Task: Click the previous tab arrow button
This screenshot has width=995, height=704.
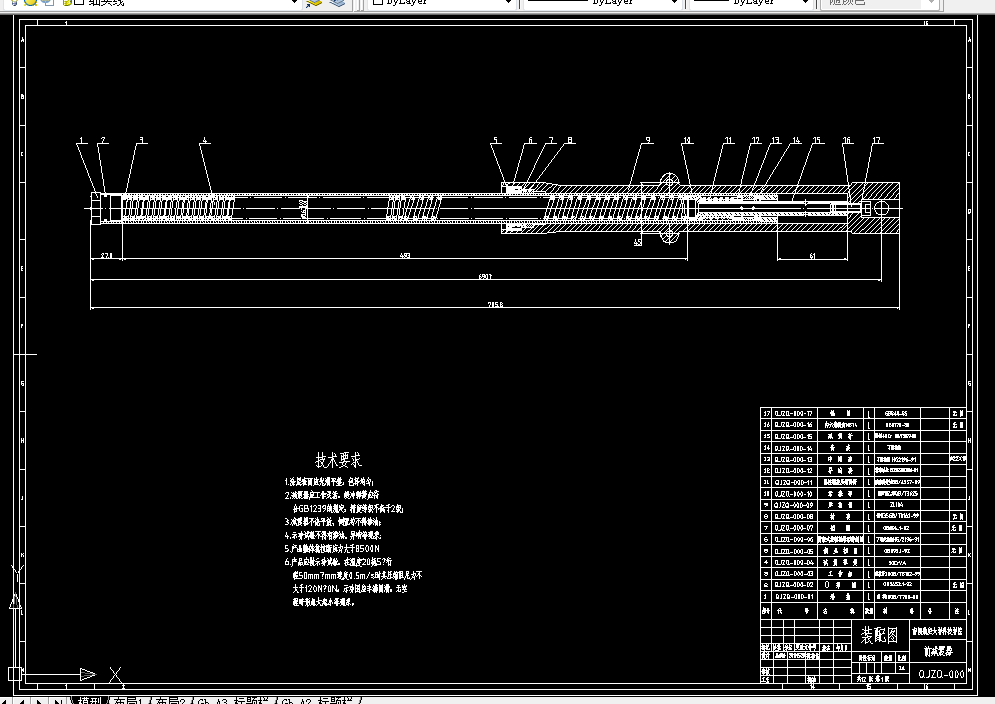Action: click(22, 701)
